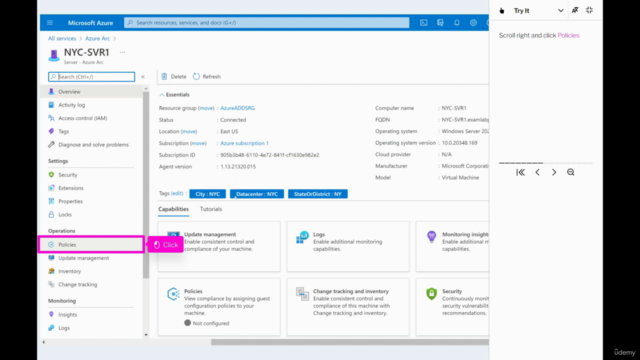Open the more options ellipsis beside NYC-SVR1

click(x=122, y=52)
